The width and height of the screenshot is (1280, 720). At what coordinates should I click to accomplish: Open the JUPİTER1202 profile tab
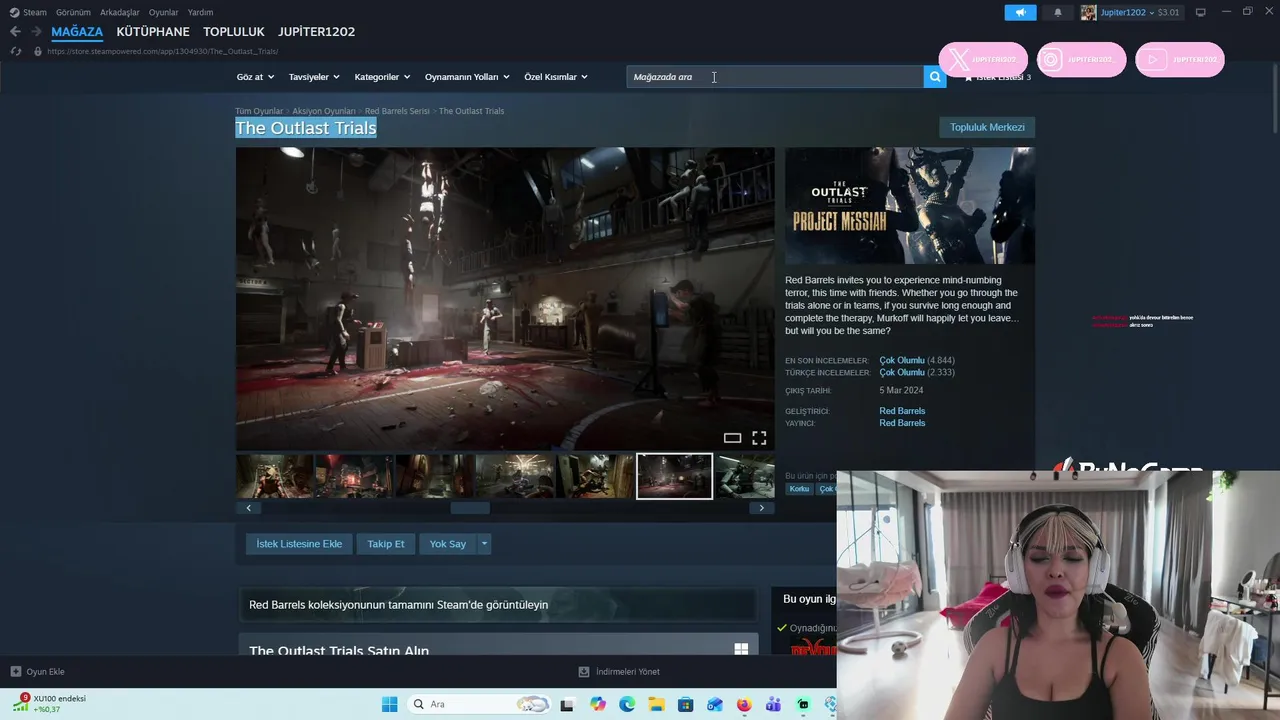(x=316, y=32)
